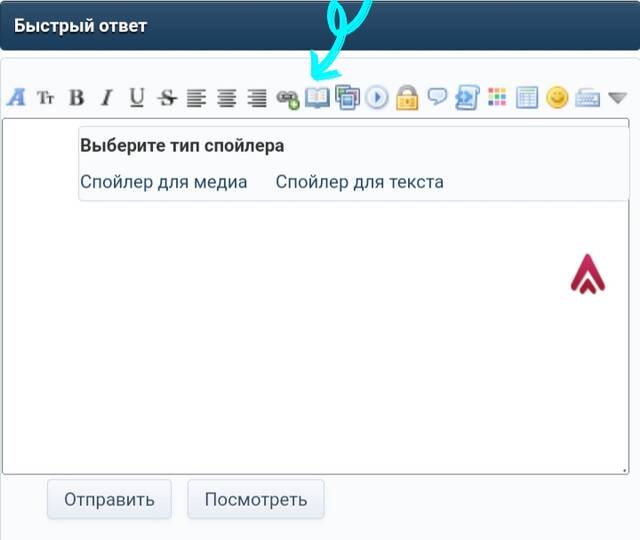
Task: Toggle italic formatting
Action: coord(107,98)
